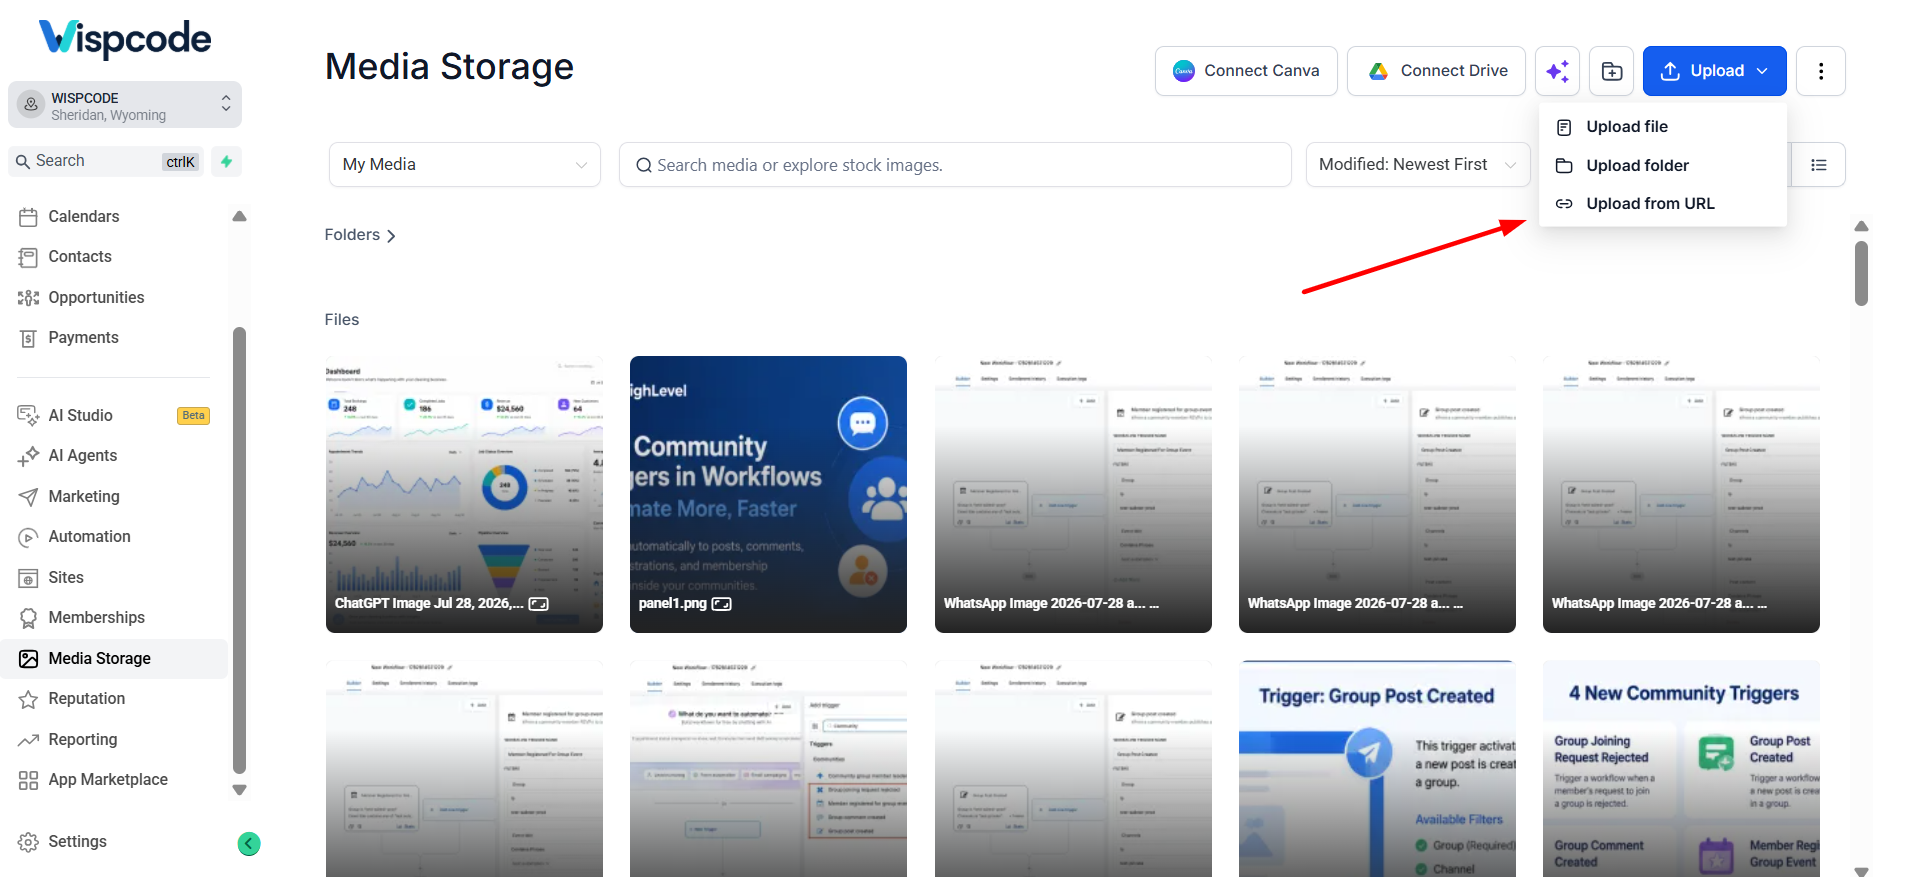
Task: Click sidebar scroll up arrow
Action: 239,216
